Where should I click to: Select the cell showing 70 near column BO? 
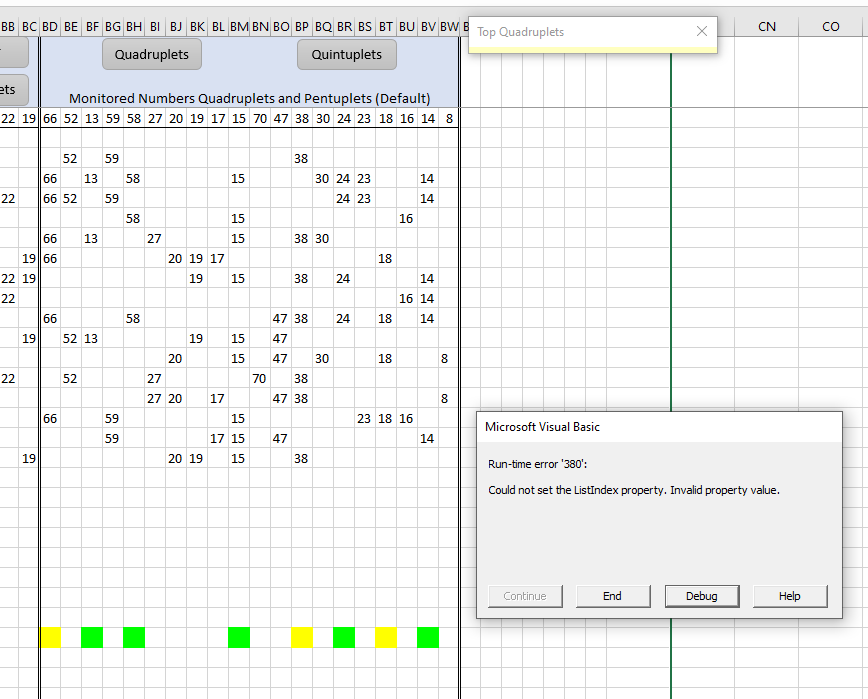(259, 378)
